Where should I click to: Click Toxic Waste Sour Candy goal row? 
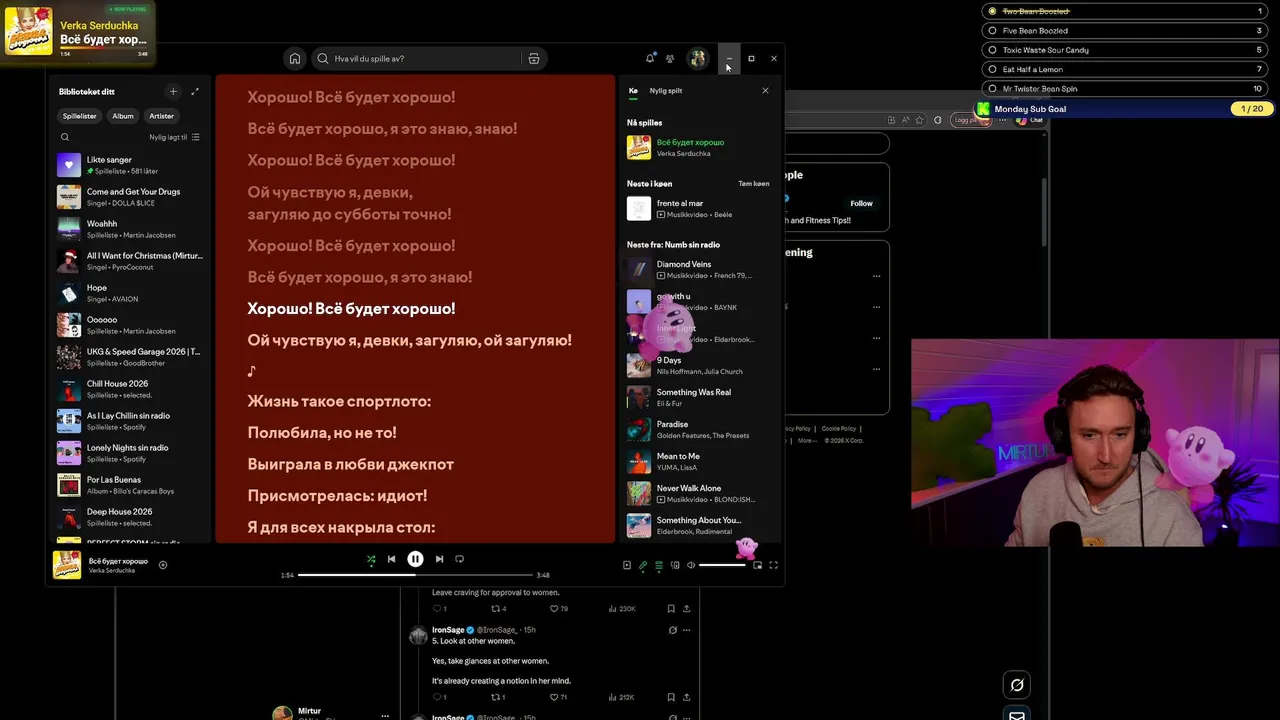click(x=1126, y=50)
